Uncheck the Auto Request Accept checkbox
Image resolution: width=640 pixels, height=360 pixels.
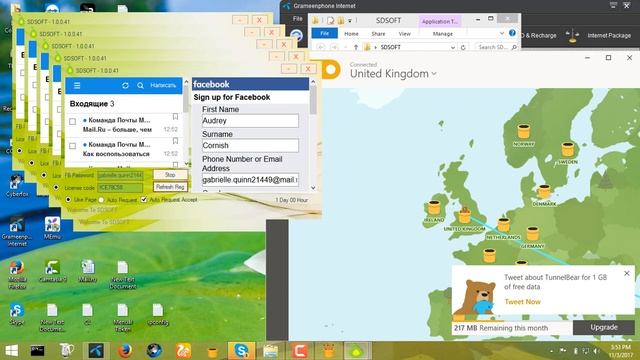(144, 200)
